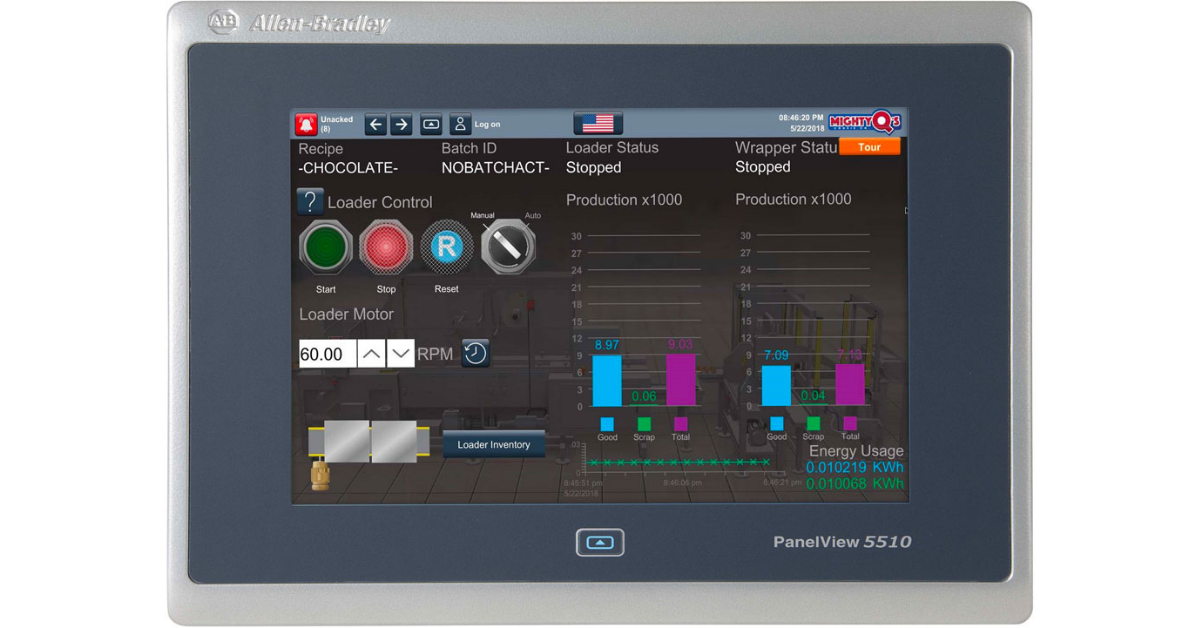Click the Mighty Q's logo

coord(865,121)
